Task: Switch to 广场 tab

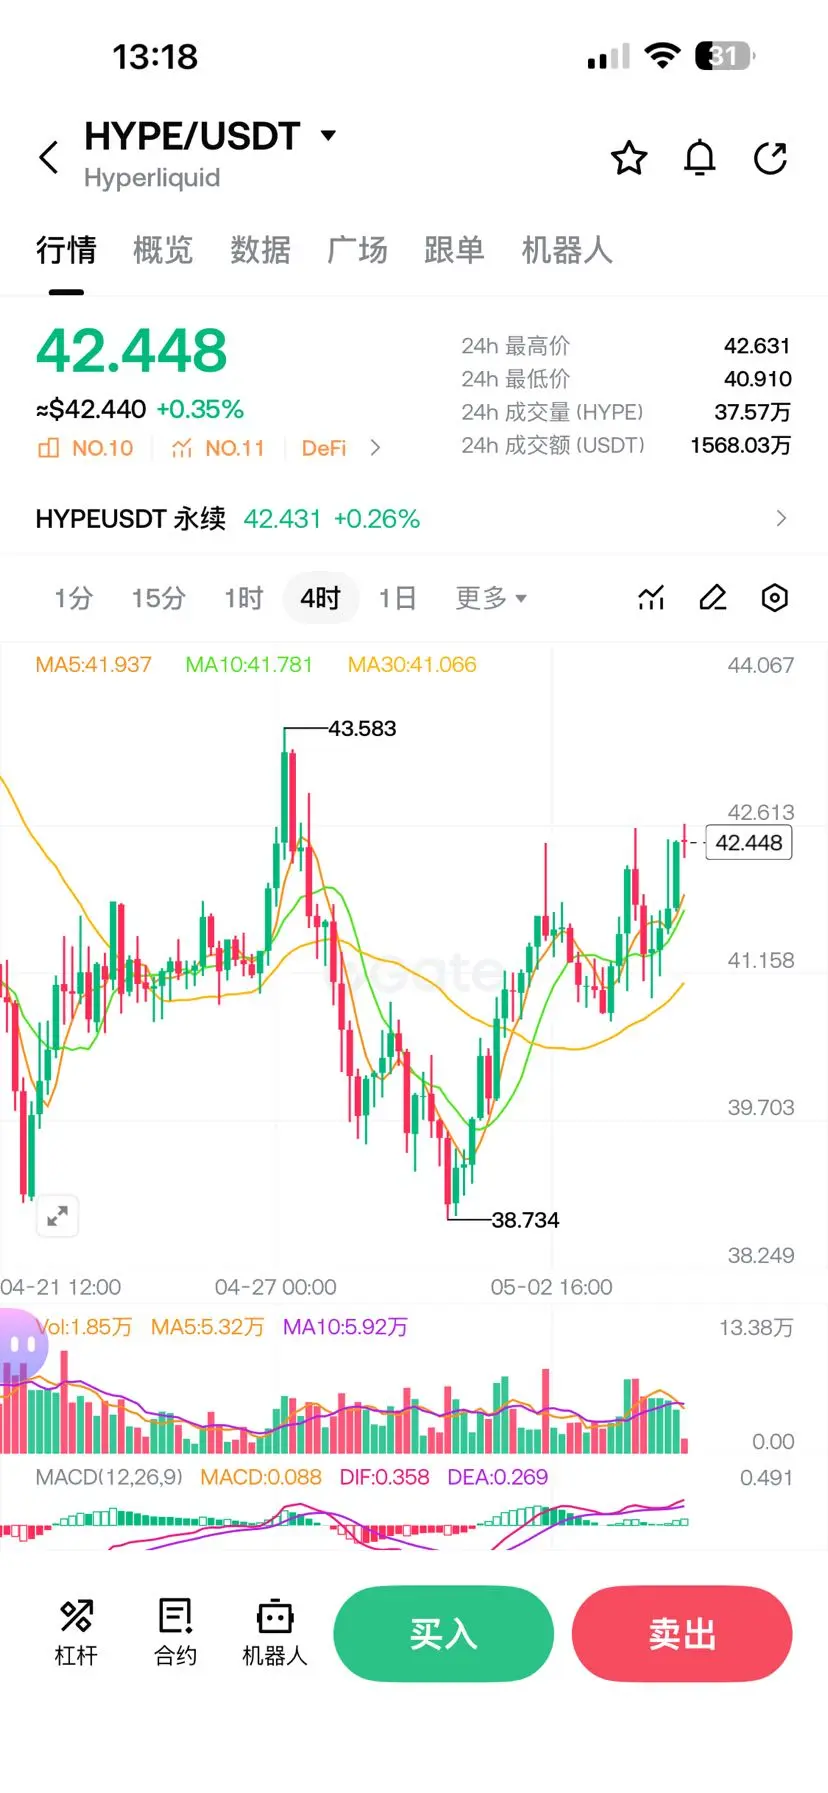Action: click(357, 250)
